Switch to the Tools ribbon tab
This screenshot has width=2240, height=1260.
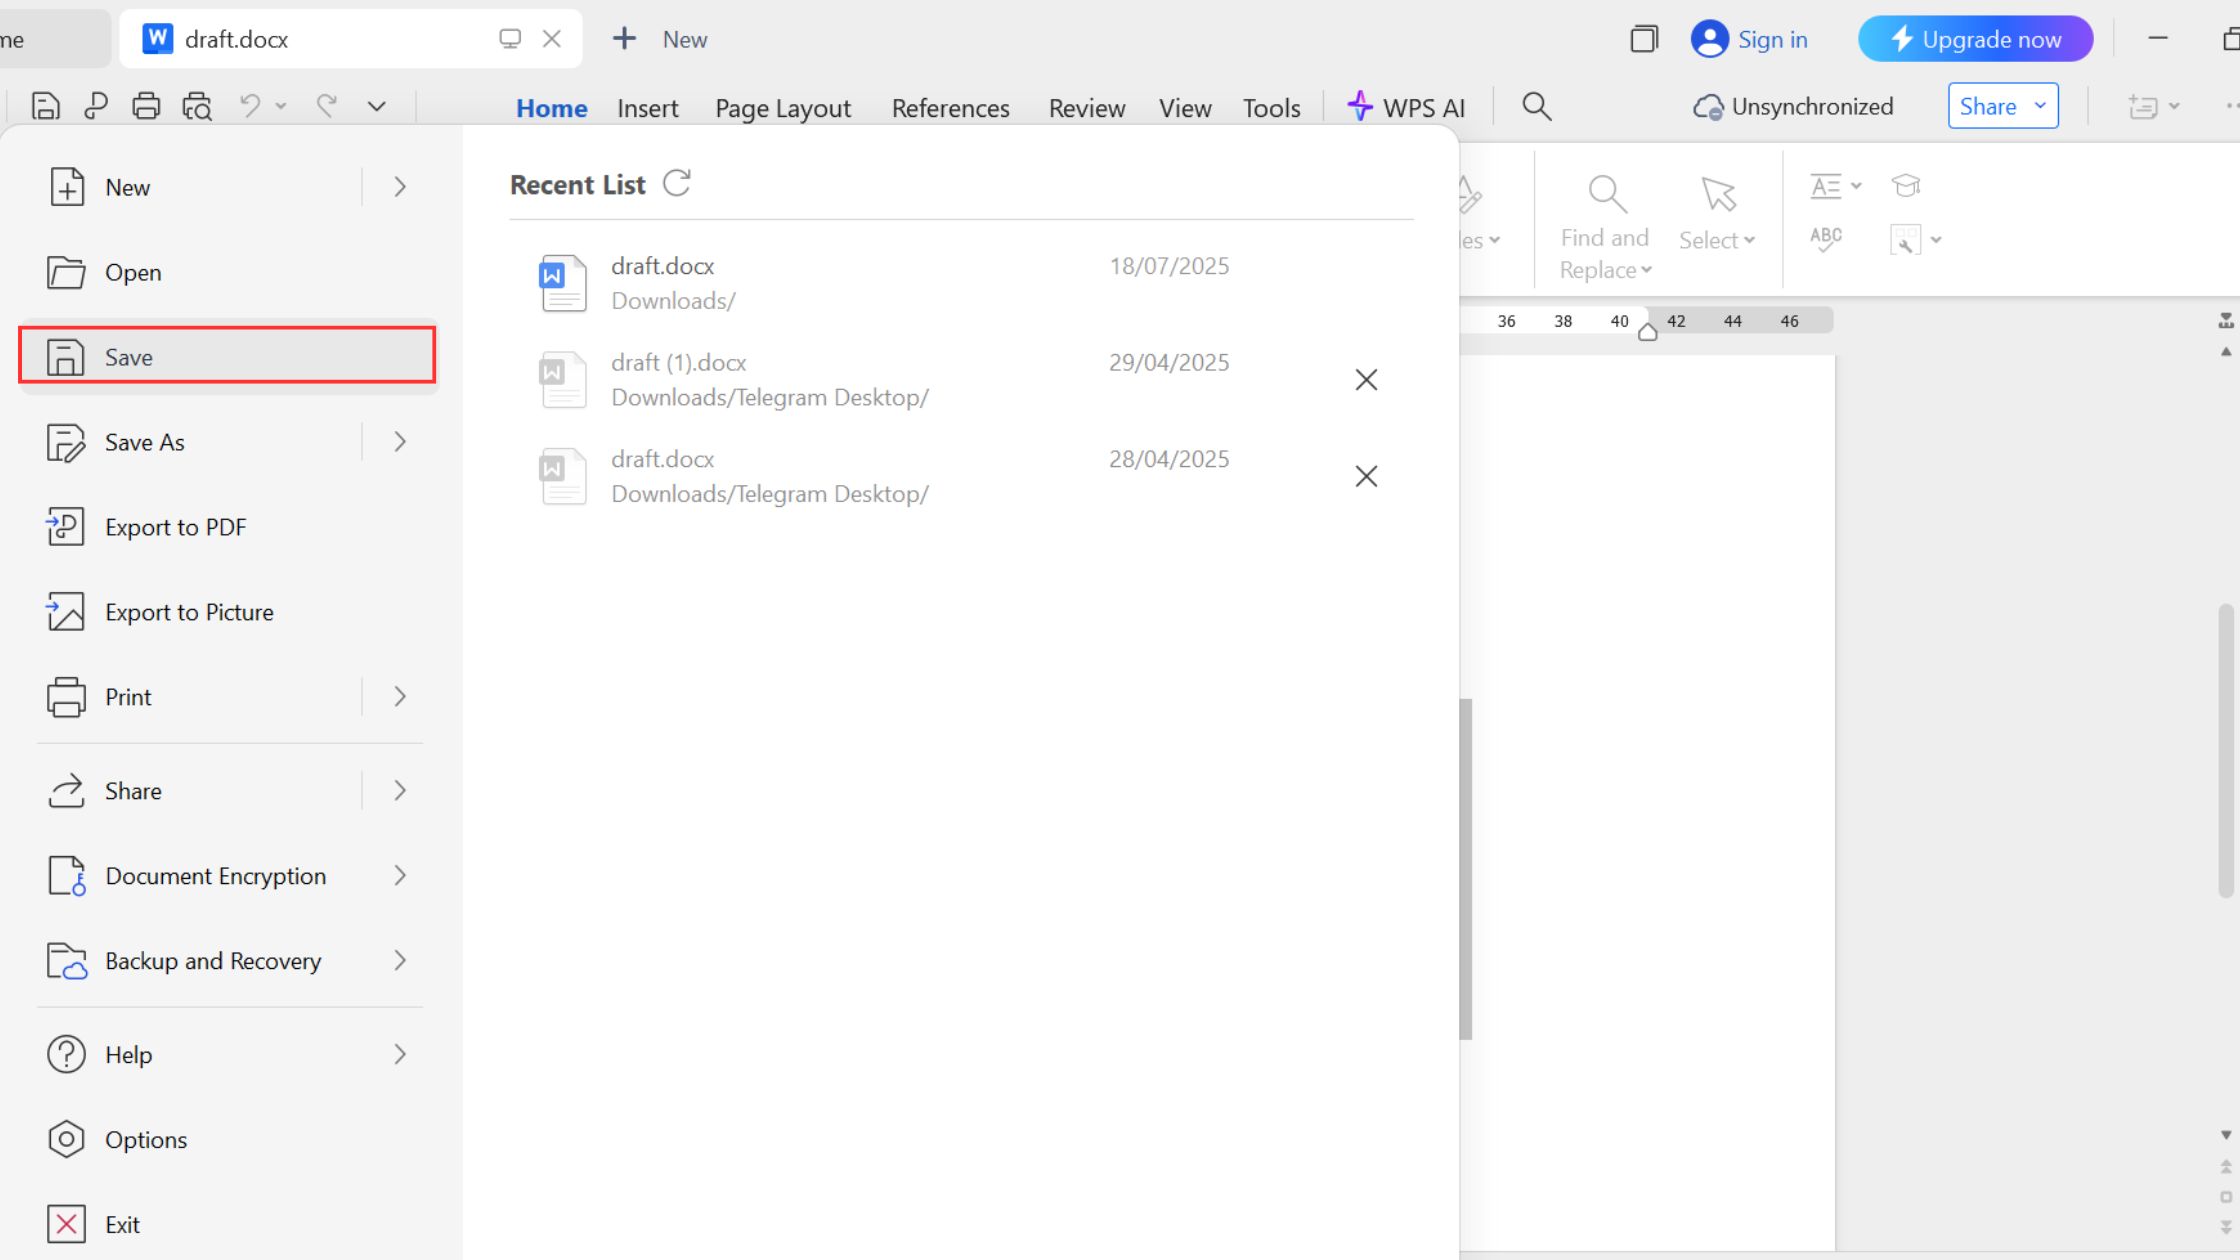[1271, 108]
